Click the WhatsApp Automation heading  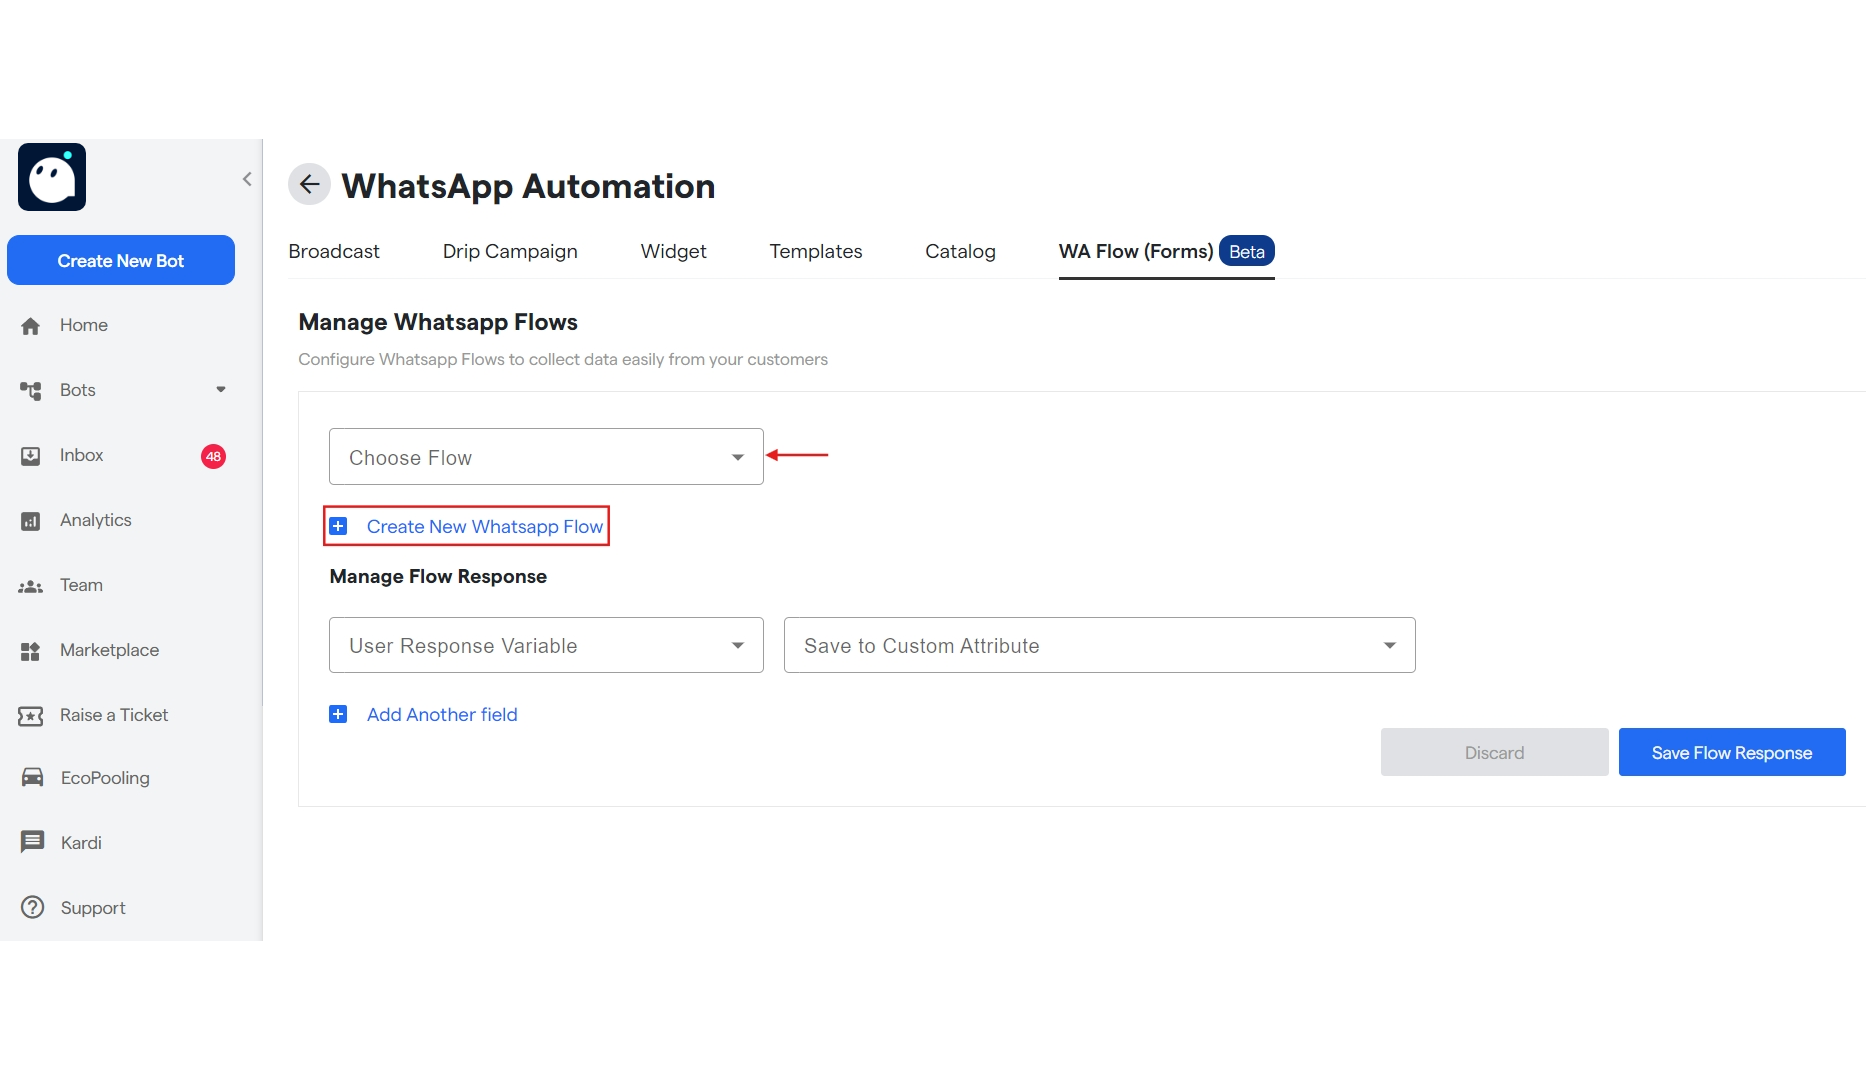pos(528,185)
